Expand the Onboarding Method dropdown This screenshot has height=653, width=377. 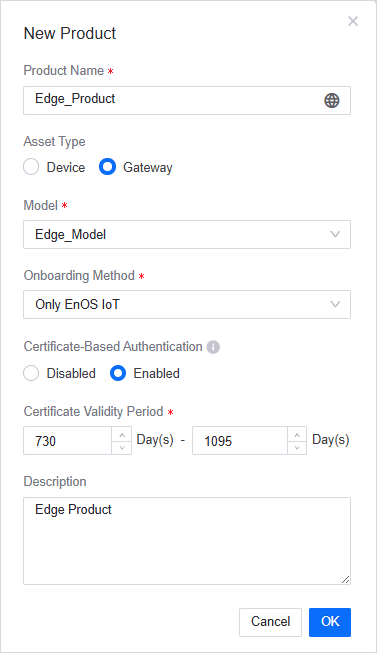click(187, 304)
